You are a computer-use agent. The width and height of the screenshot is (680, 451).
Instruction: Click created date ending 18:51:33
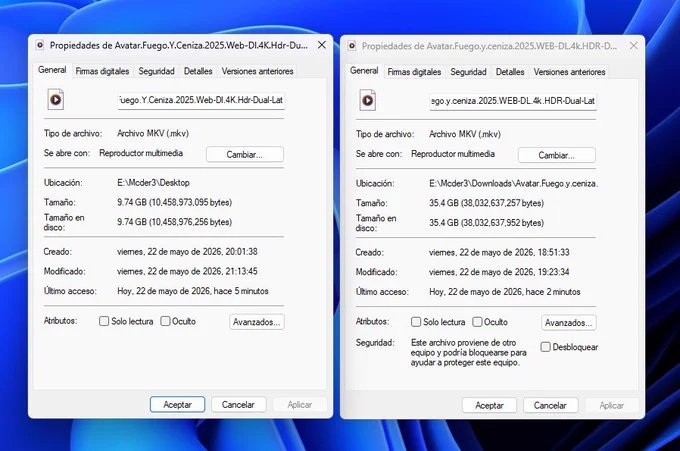[x=499, y=252]
